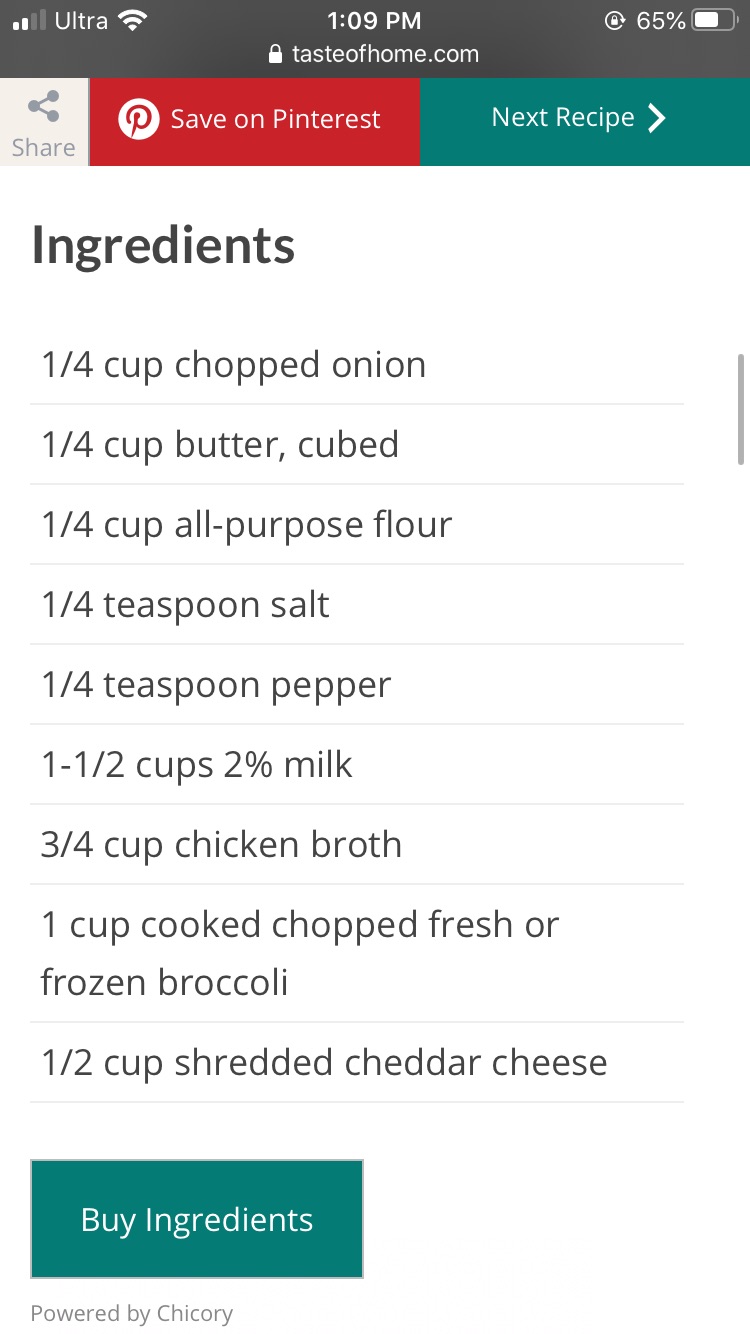Viewport: 750px width, 1334px height.
Task: Select the chopped onion ingredient row
Action: 233,365
